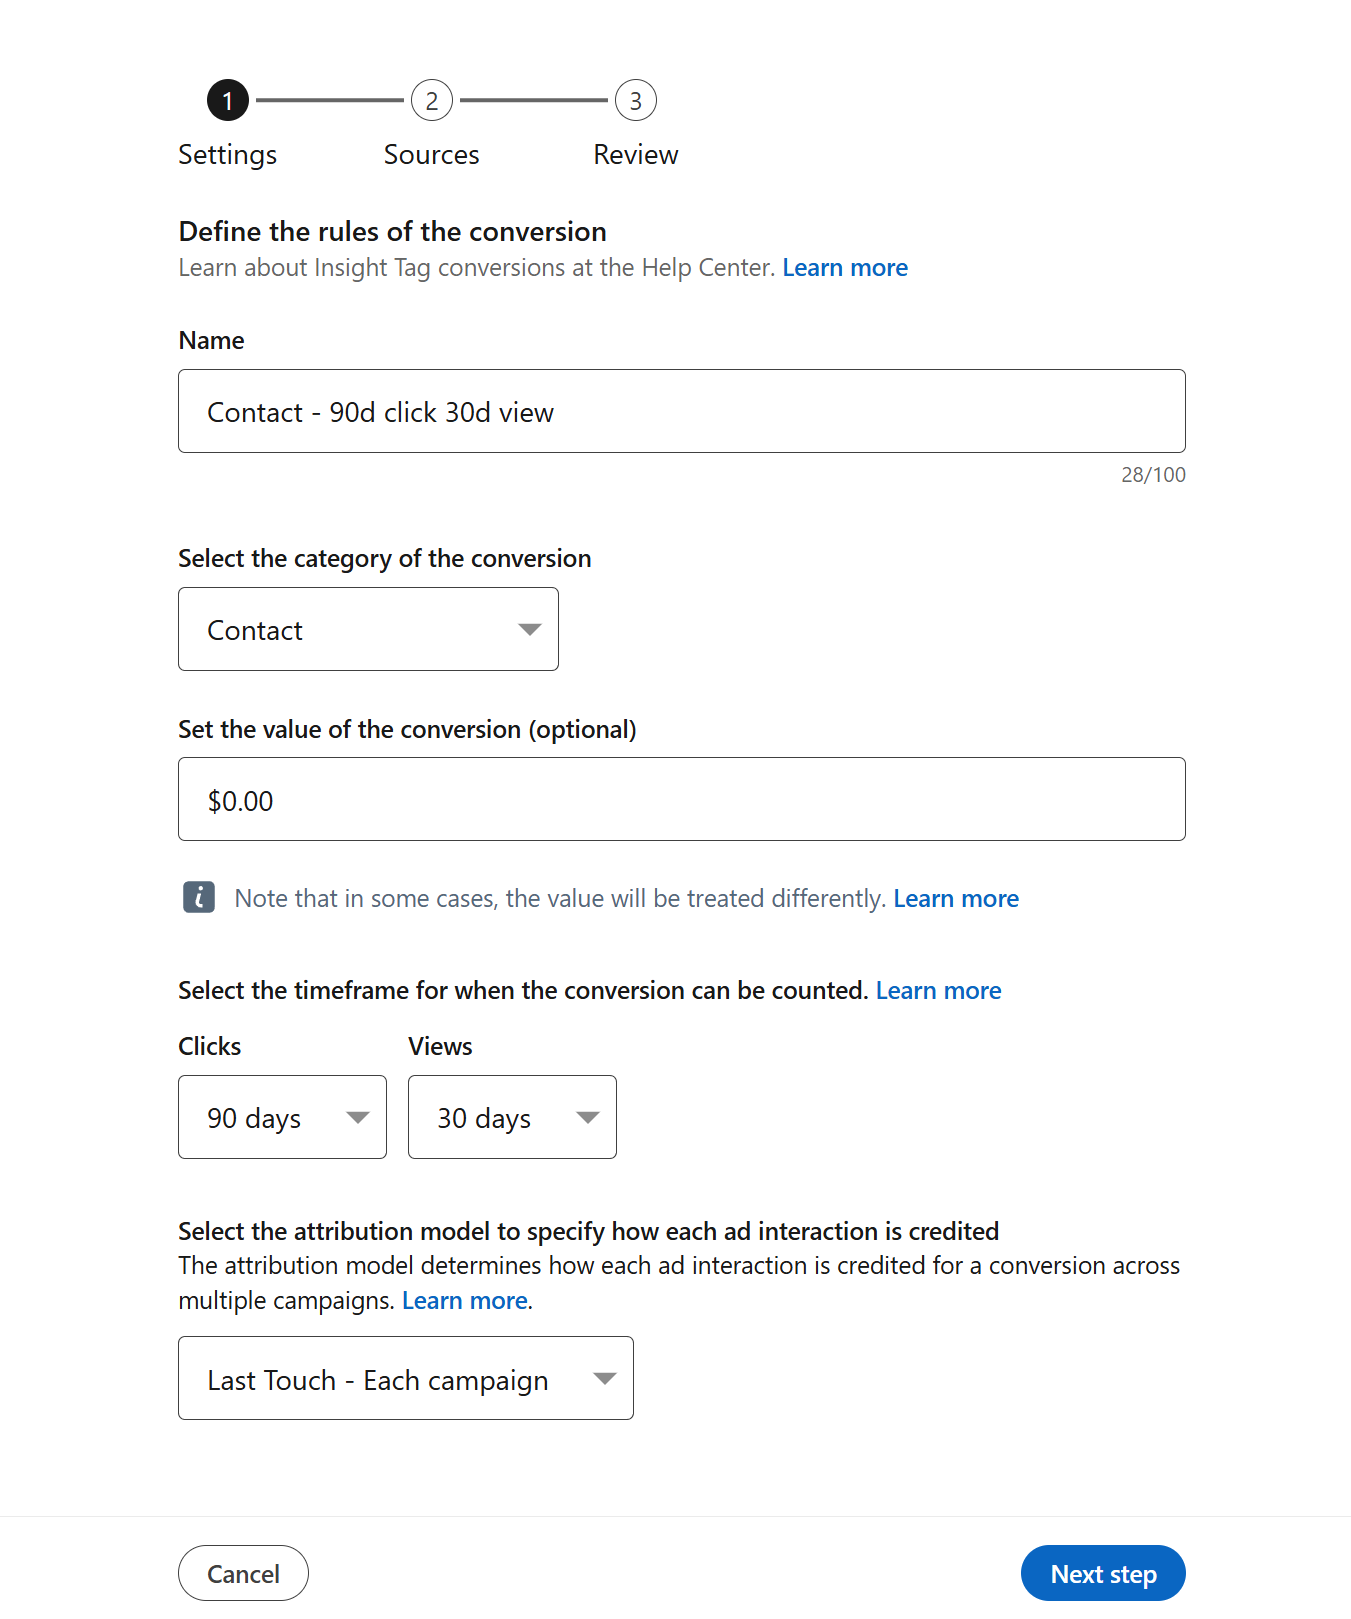Open the Clicks 90 days dropdown

282,1117
